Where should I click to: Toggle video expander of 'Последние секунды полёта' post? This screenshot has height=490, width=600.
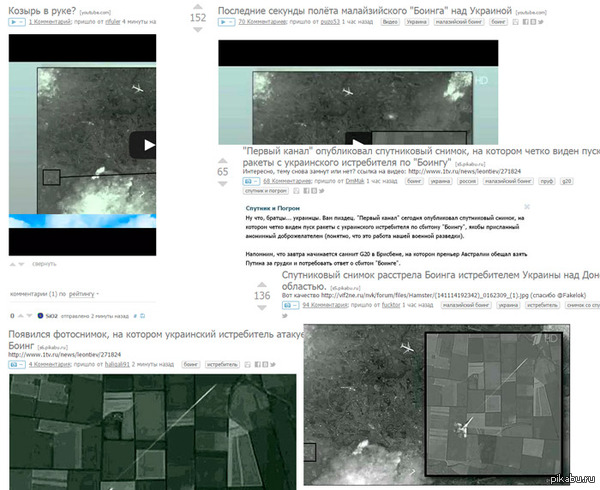(227, 22)
